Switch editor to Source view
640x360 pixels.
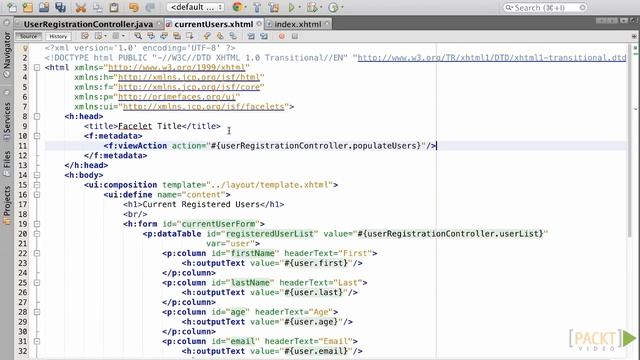(29, 36)
